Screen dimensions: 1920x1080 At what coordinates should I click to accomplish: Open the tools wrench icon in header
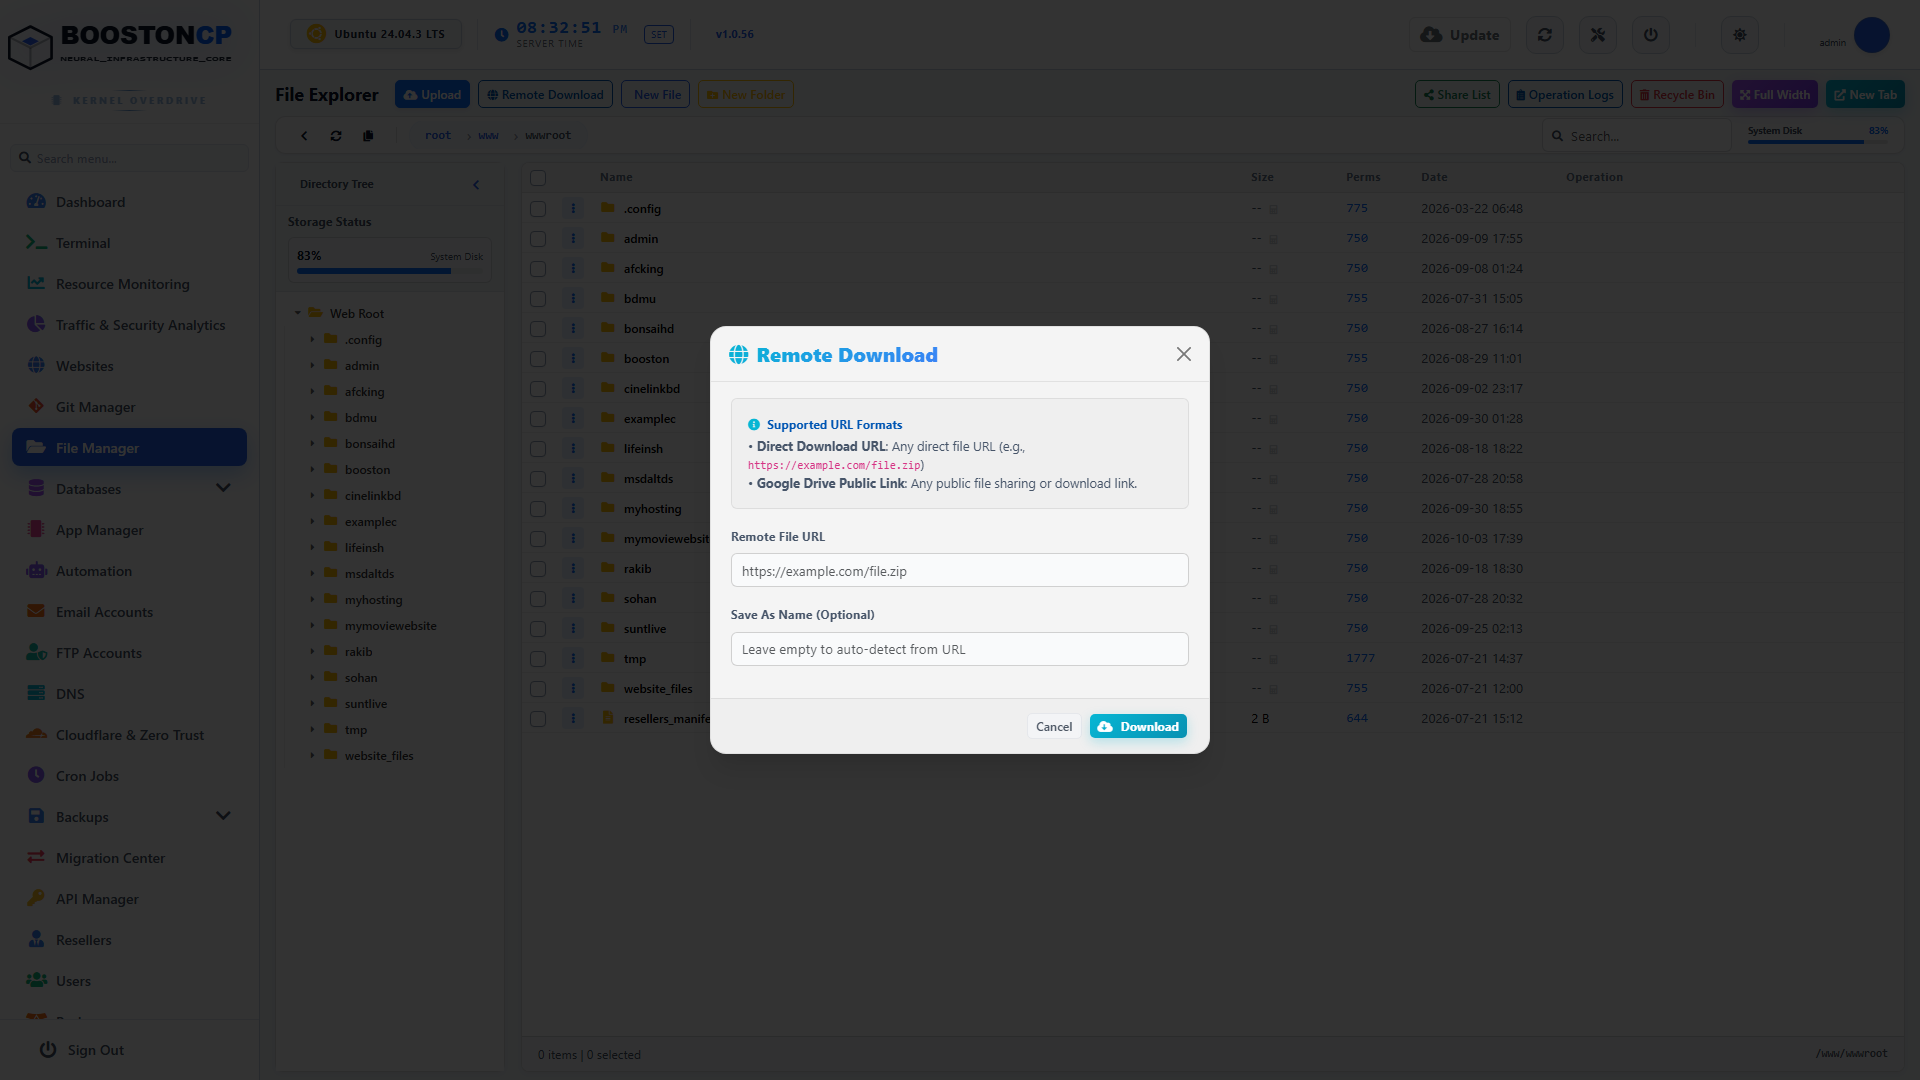pos(1598,34)
